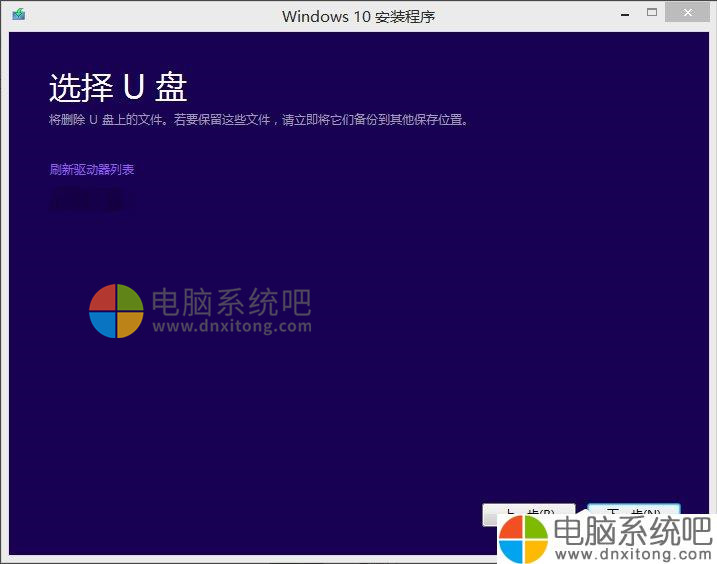Click the faded www.dnxitong.com center watermark URL

pos(231,326)
